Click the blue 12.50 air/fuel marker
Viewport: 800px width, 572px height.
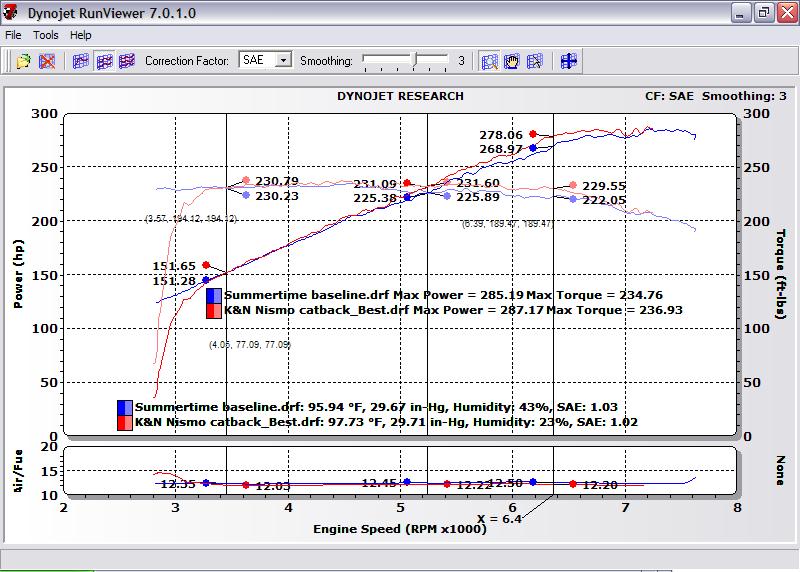pyautogui.click(x=533, y=482)
